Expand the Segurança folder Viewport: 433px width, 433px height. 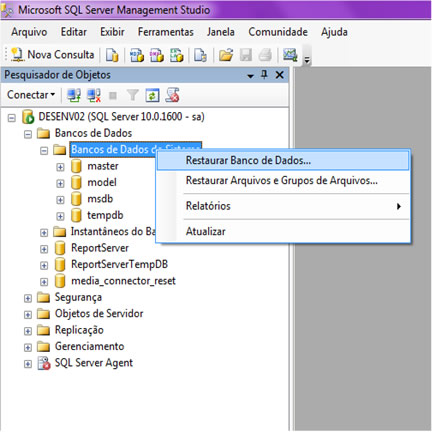(28, 298)
